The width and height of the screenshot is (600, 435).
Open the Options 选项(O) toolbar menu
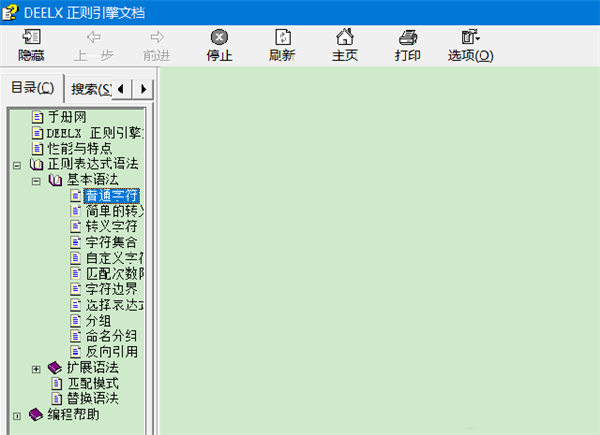[x=470, y=45]
